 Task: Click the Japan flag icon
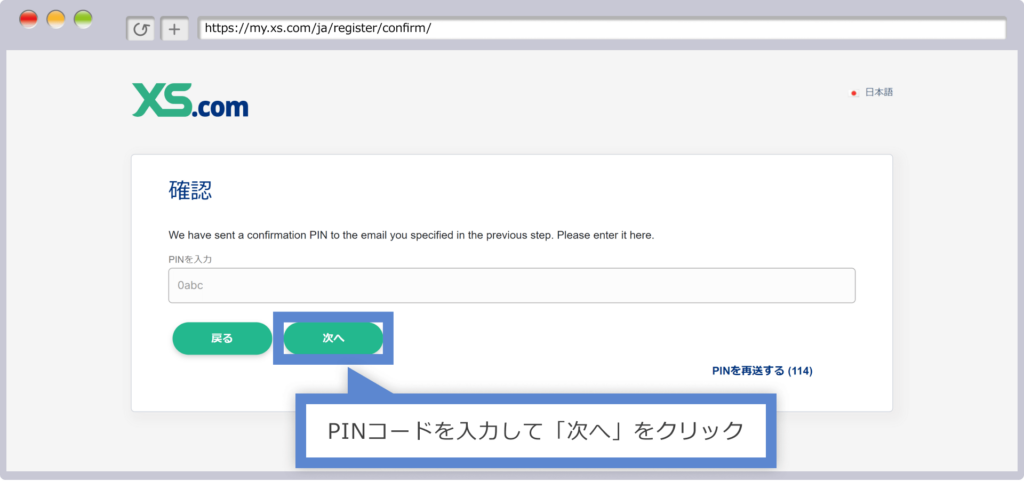pyautogui.click(x=854, y=93)
